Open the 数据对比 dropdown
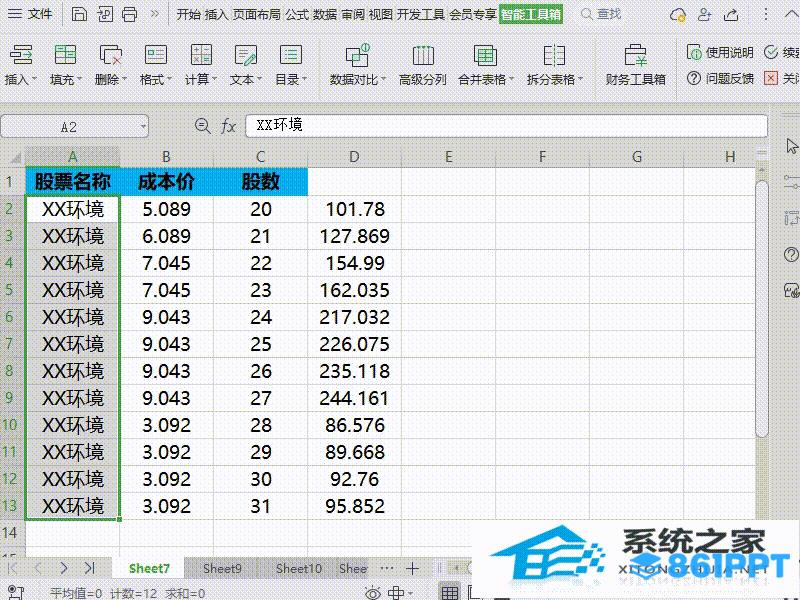Viewport: 800px width, 600px height. coord(357,65)
